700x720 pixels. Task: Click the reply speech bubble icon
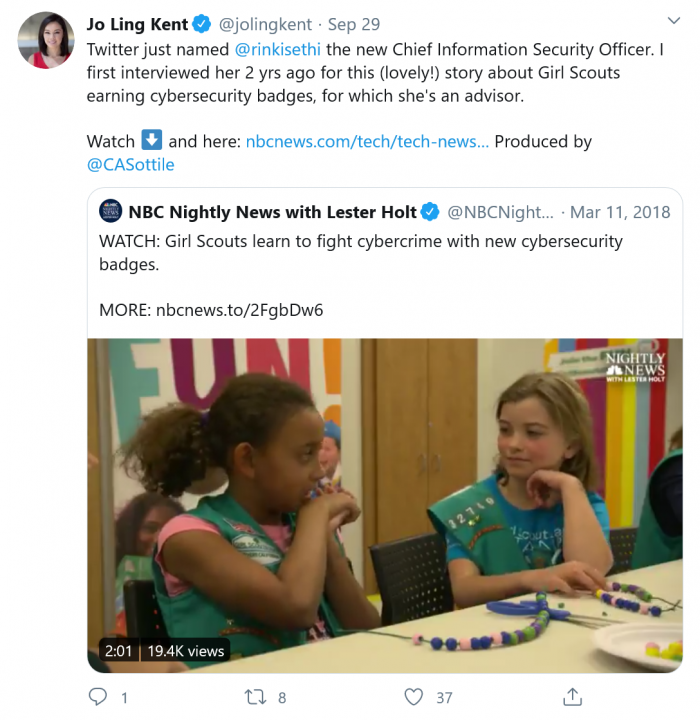tap(97, 696)
